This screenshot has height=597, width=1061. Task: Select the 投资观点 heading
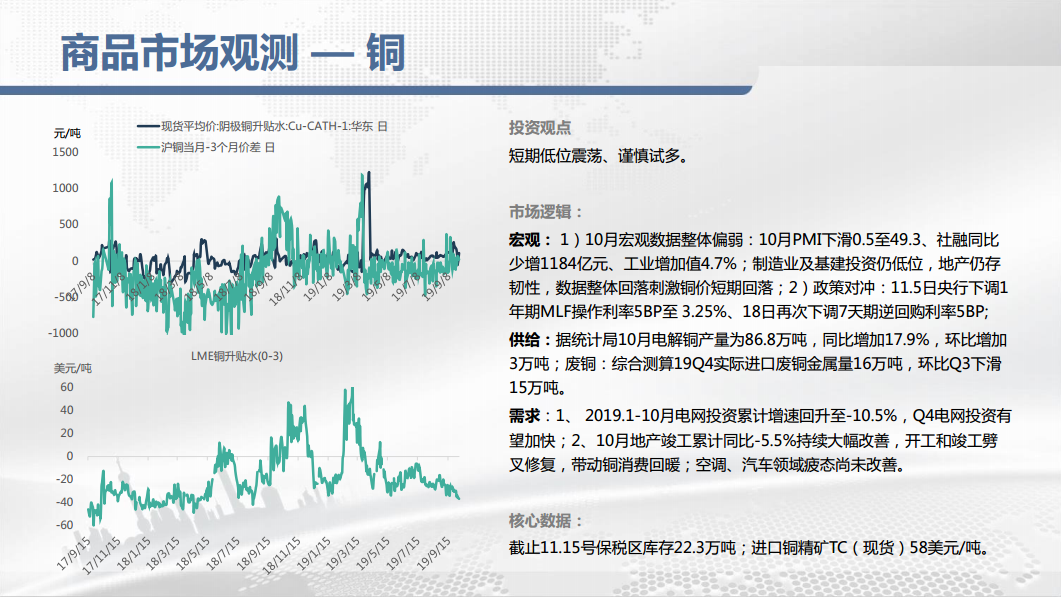click(540, 128)
